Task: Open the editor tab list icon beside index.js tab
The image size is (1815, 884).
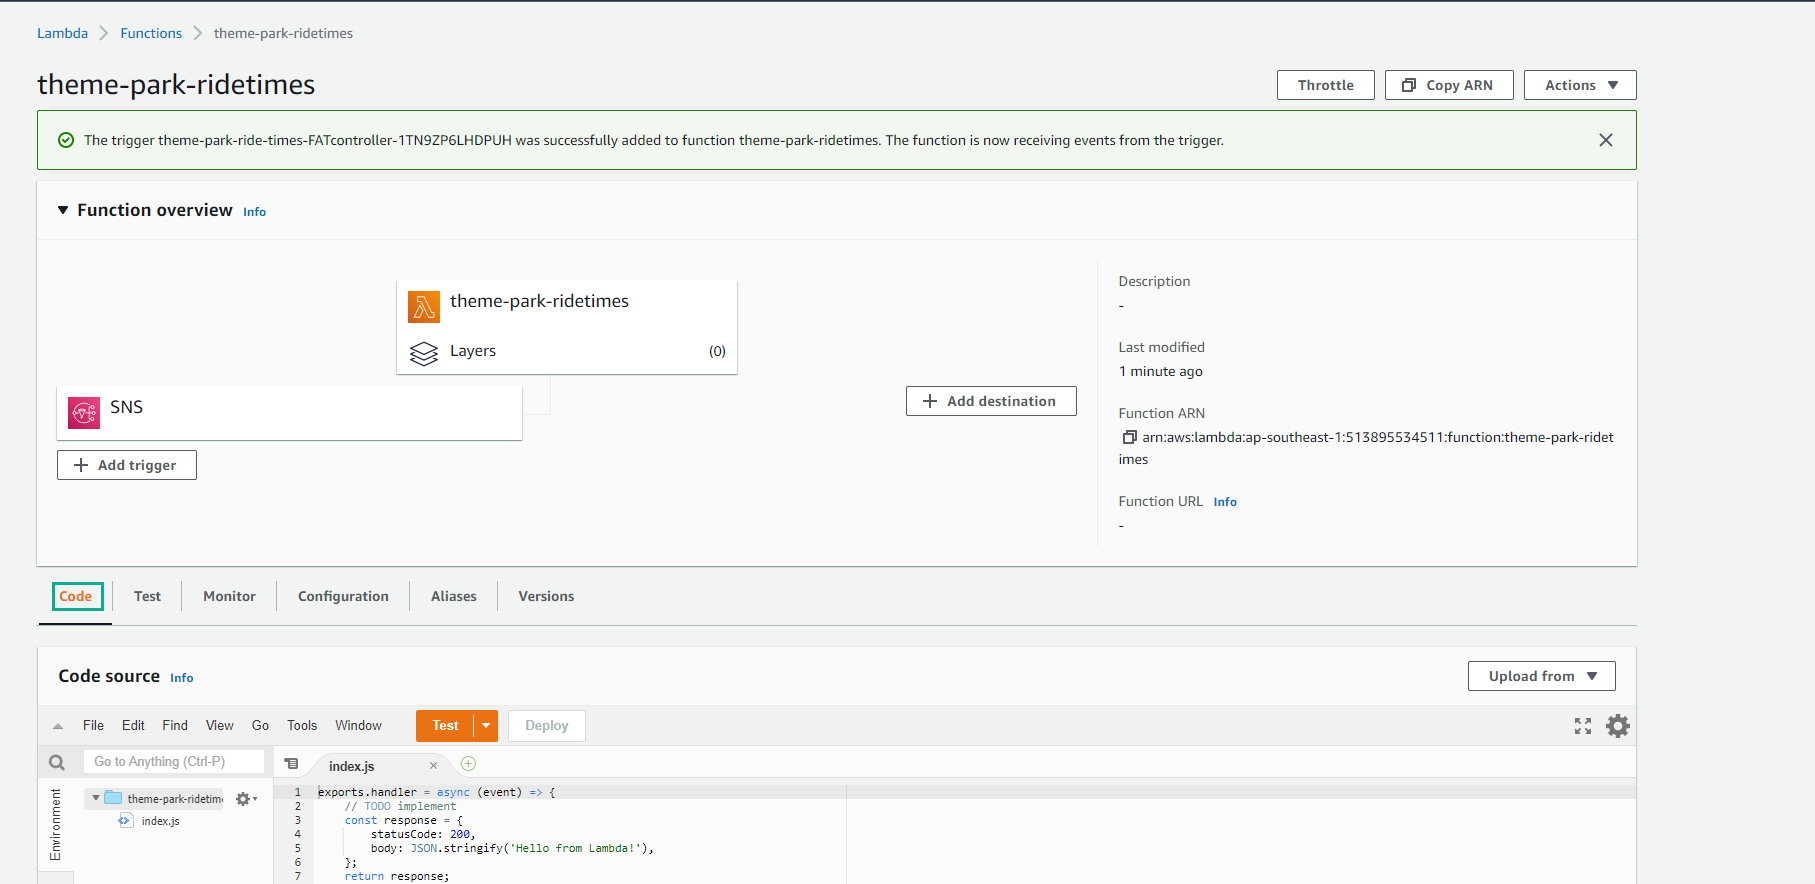Action: point(291,764)
